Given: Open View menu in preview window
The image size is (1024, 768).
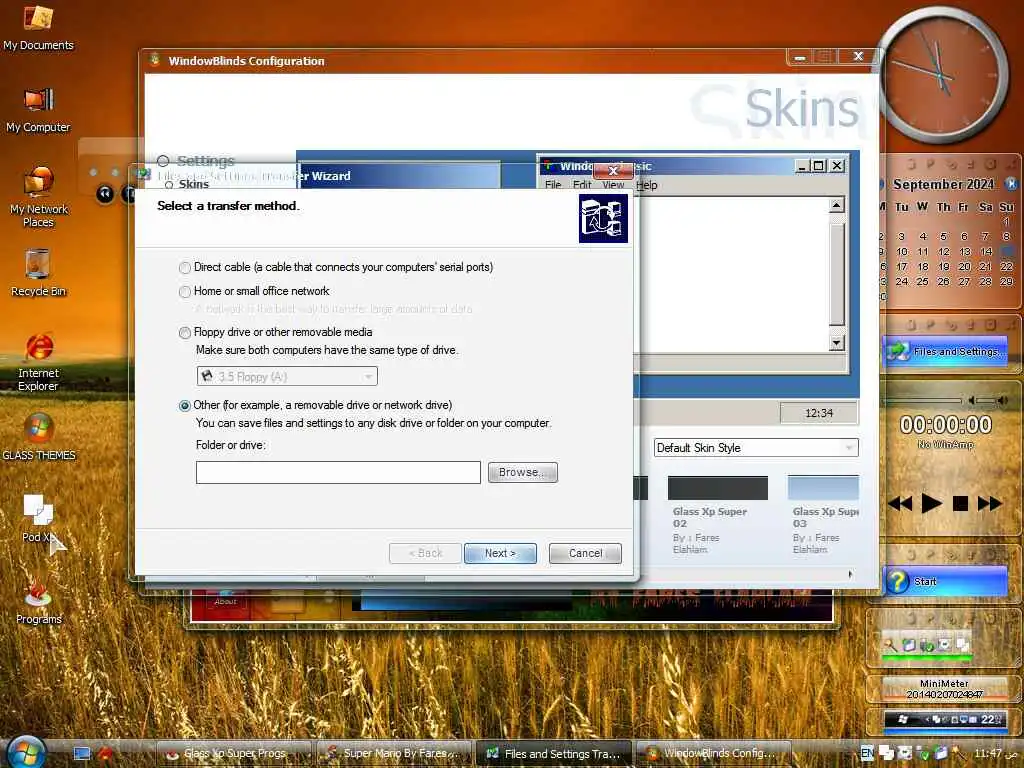Looking at the screenshot, I should (x=613, y=185).
